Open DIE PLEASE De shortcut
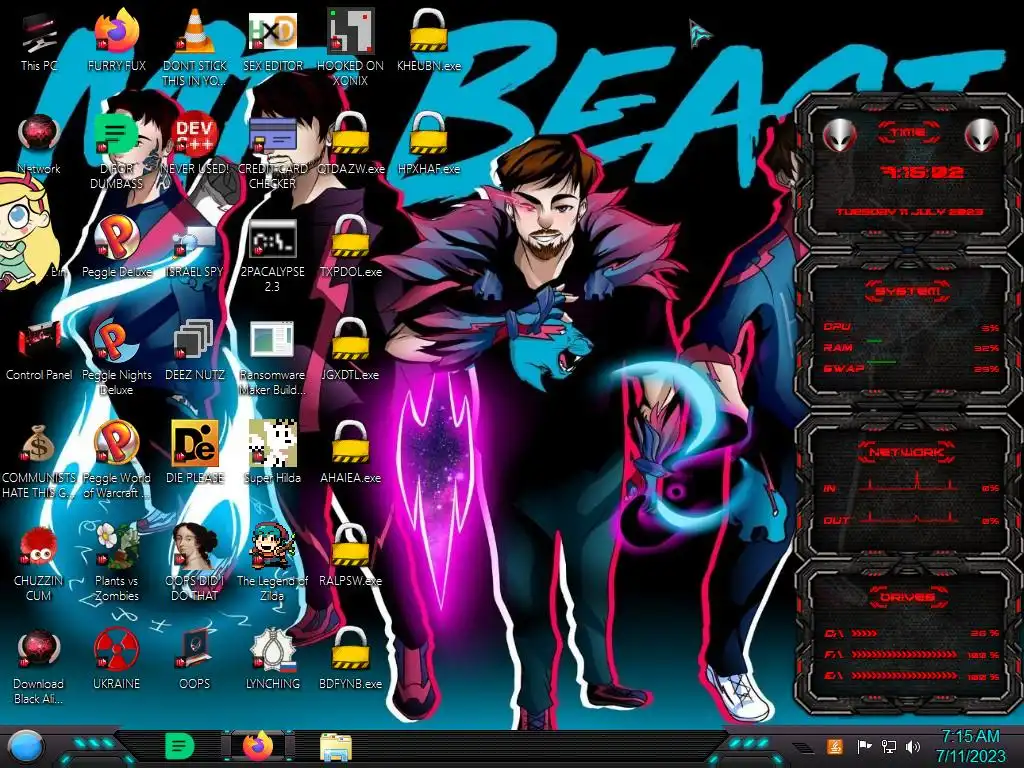 pyautogui.click(x=195, y=453)
